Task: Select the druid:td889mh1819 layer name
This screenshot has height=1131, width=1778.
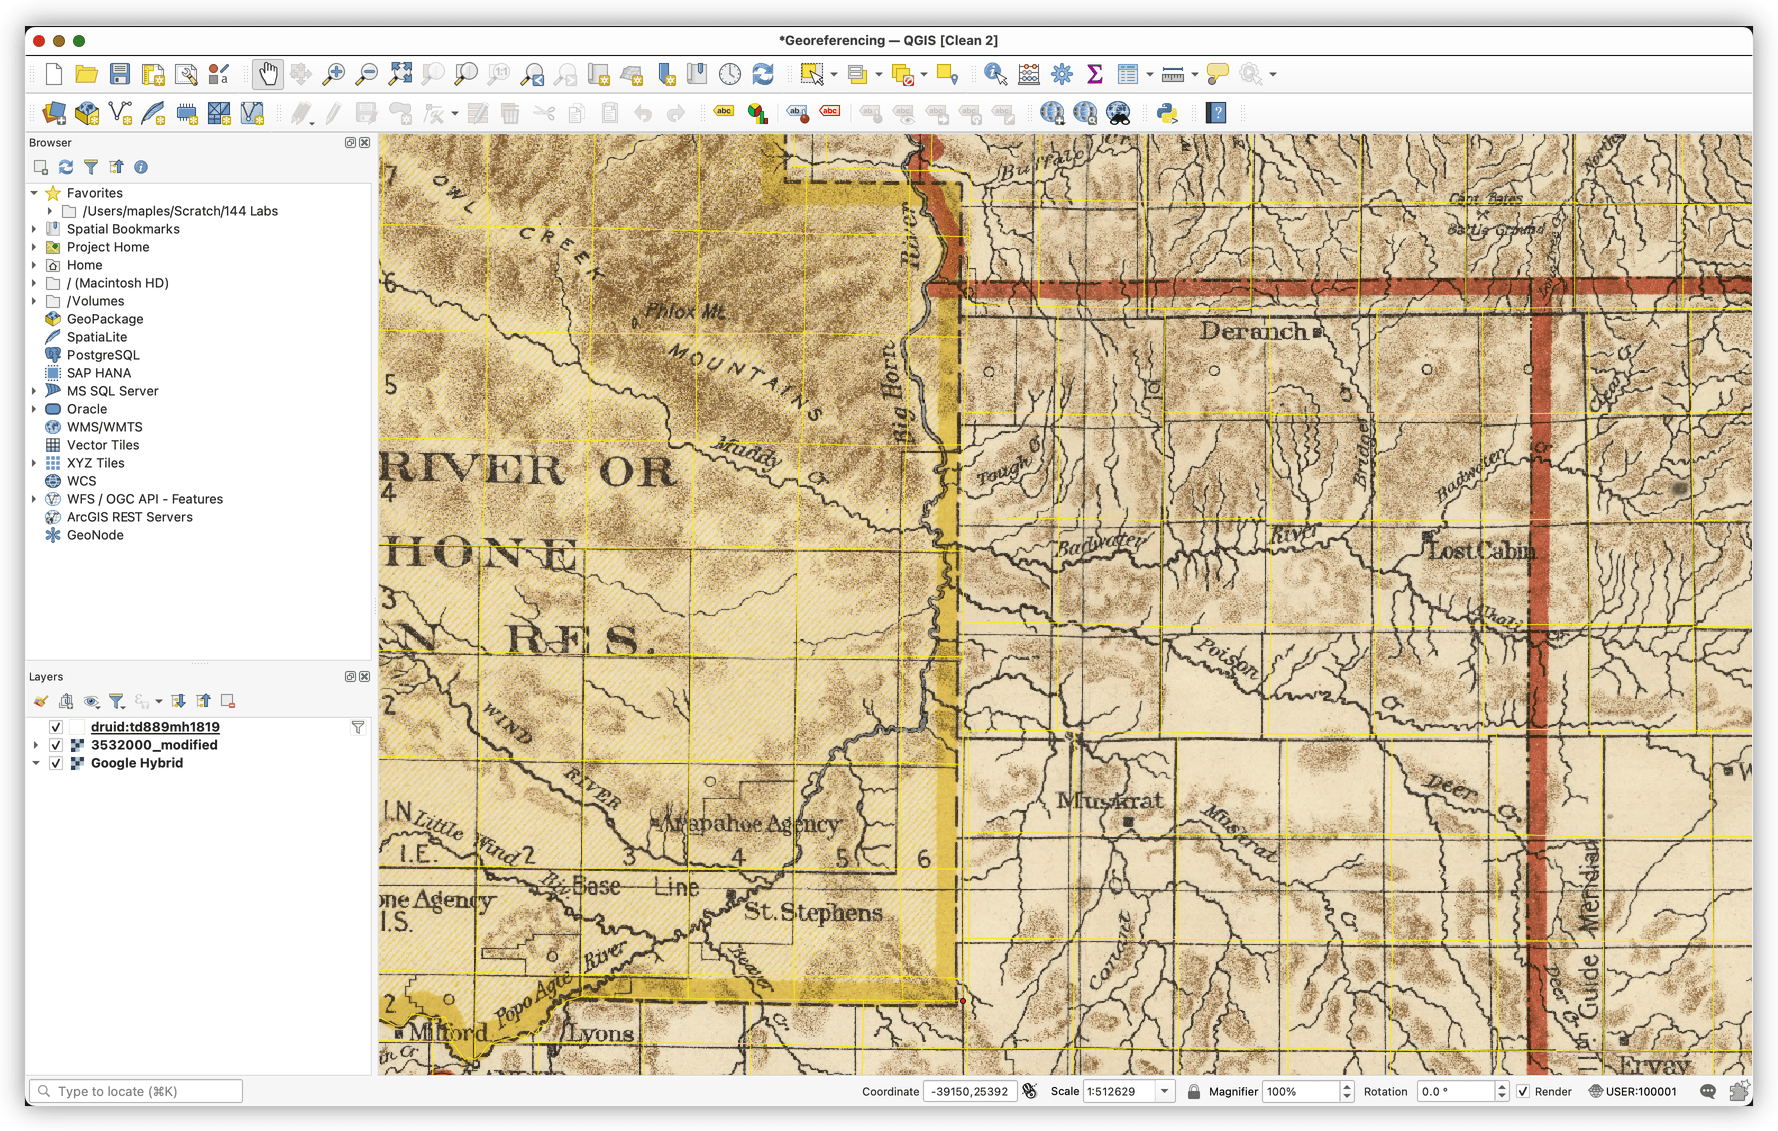Action: coord(155,727)
